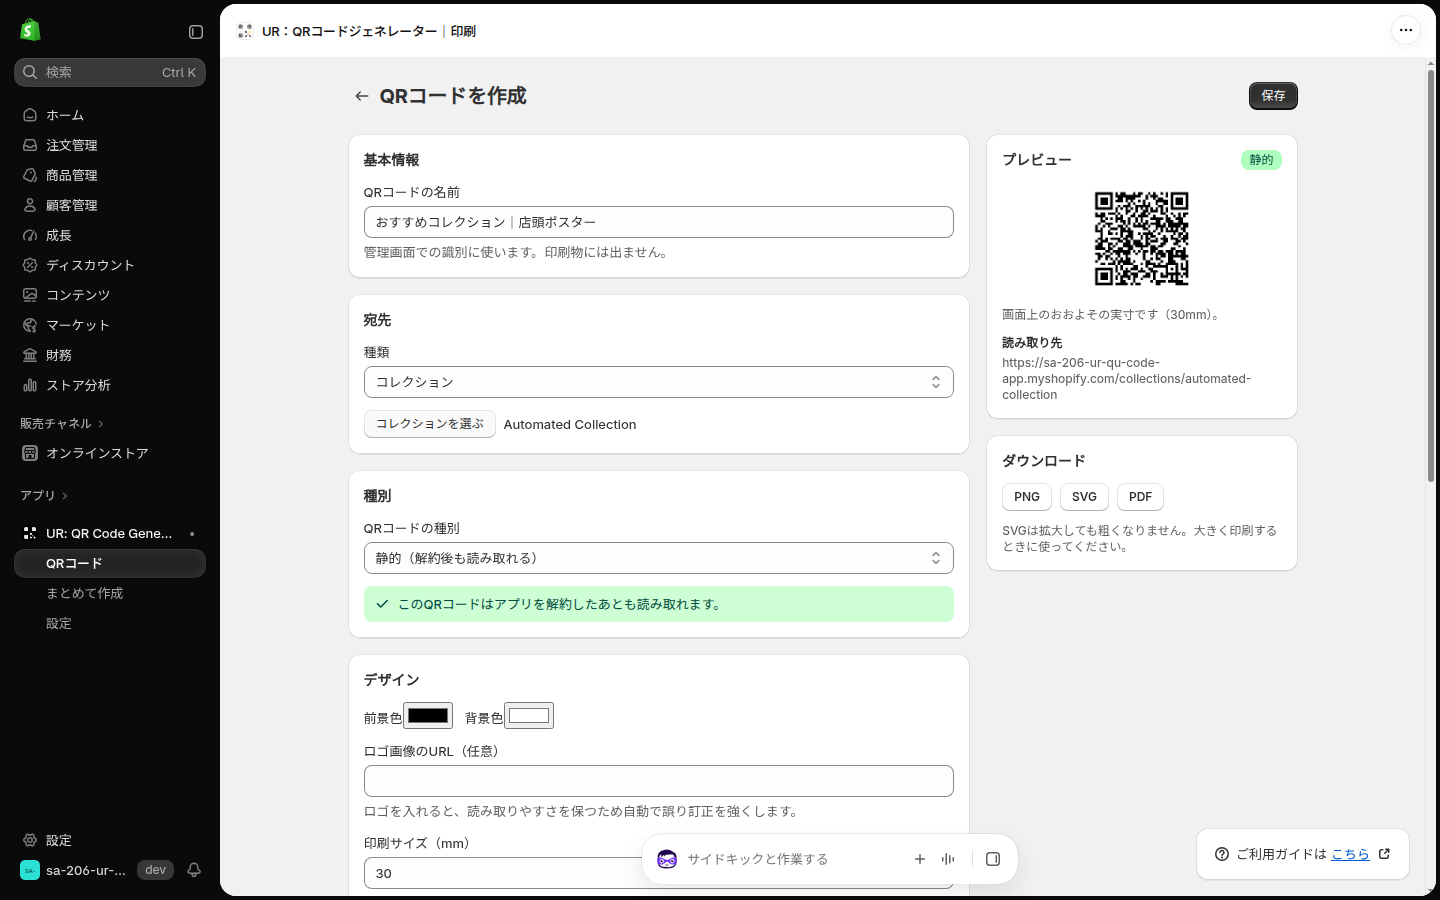
Task: Expand the 販売チャネル section
Action: 62,424
